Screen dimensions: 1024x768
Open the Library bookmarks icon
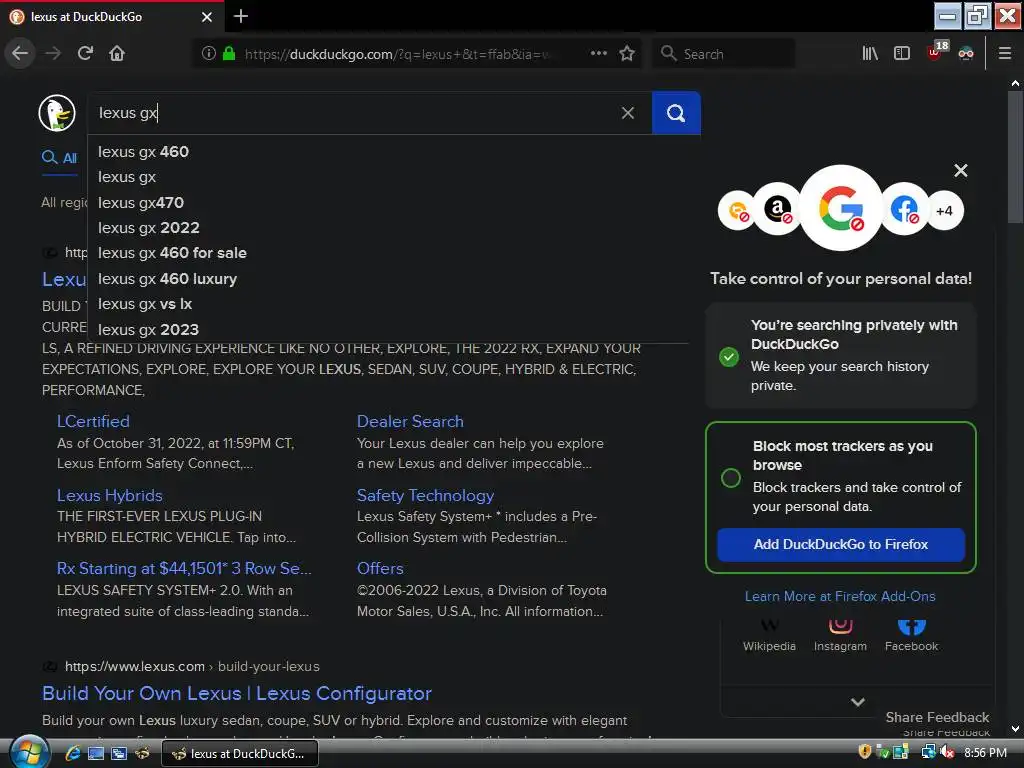coord(870,53)
